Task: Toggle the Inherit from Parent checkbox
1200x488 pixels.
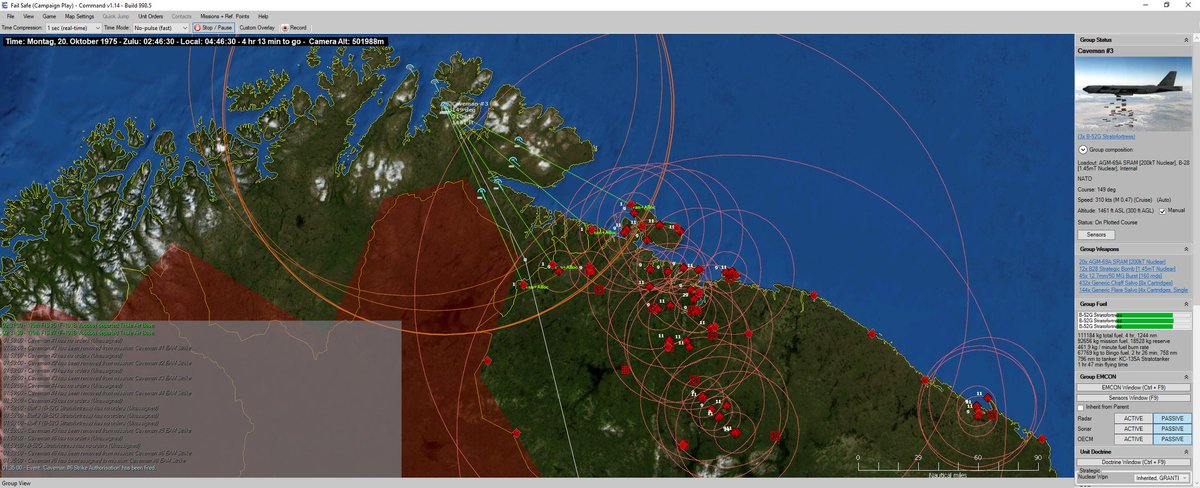Action: click(x=1080, y=408)
